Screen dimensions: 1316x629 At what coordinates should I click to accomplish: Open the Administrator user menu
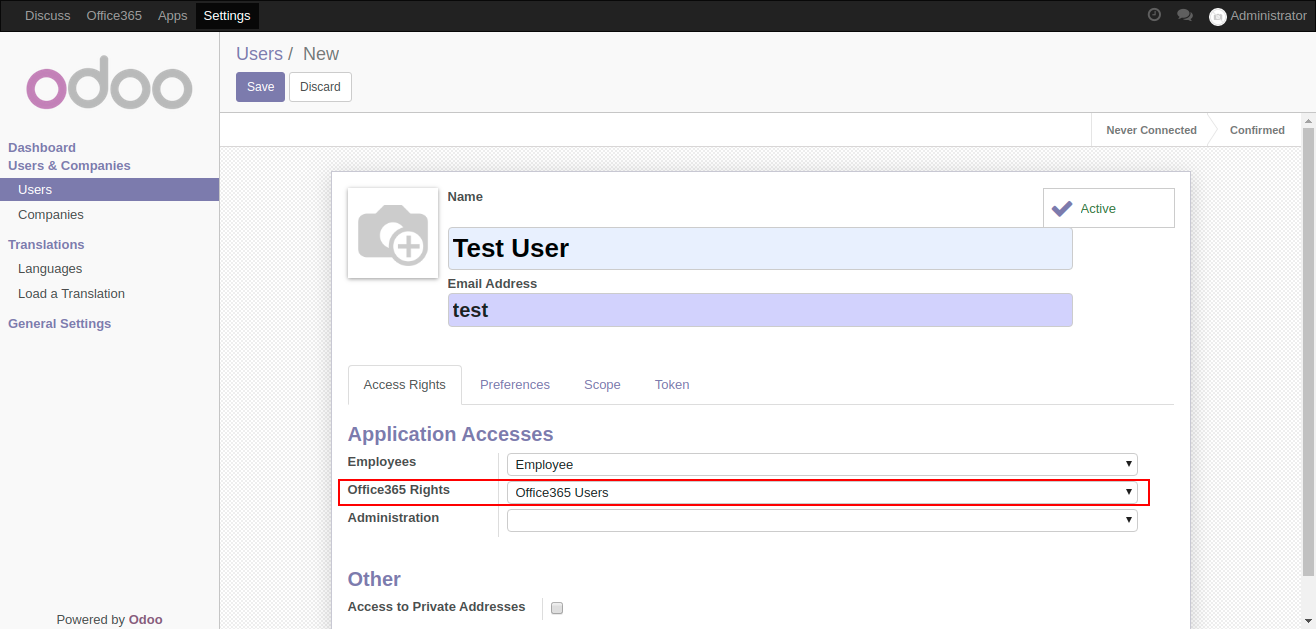click(x=1258, y=15)
